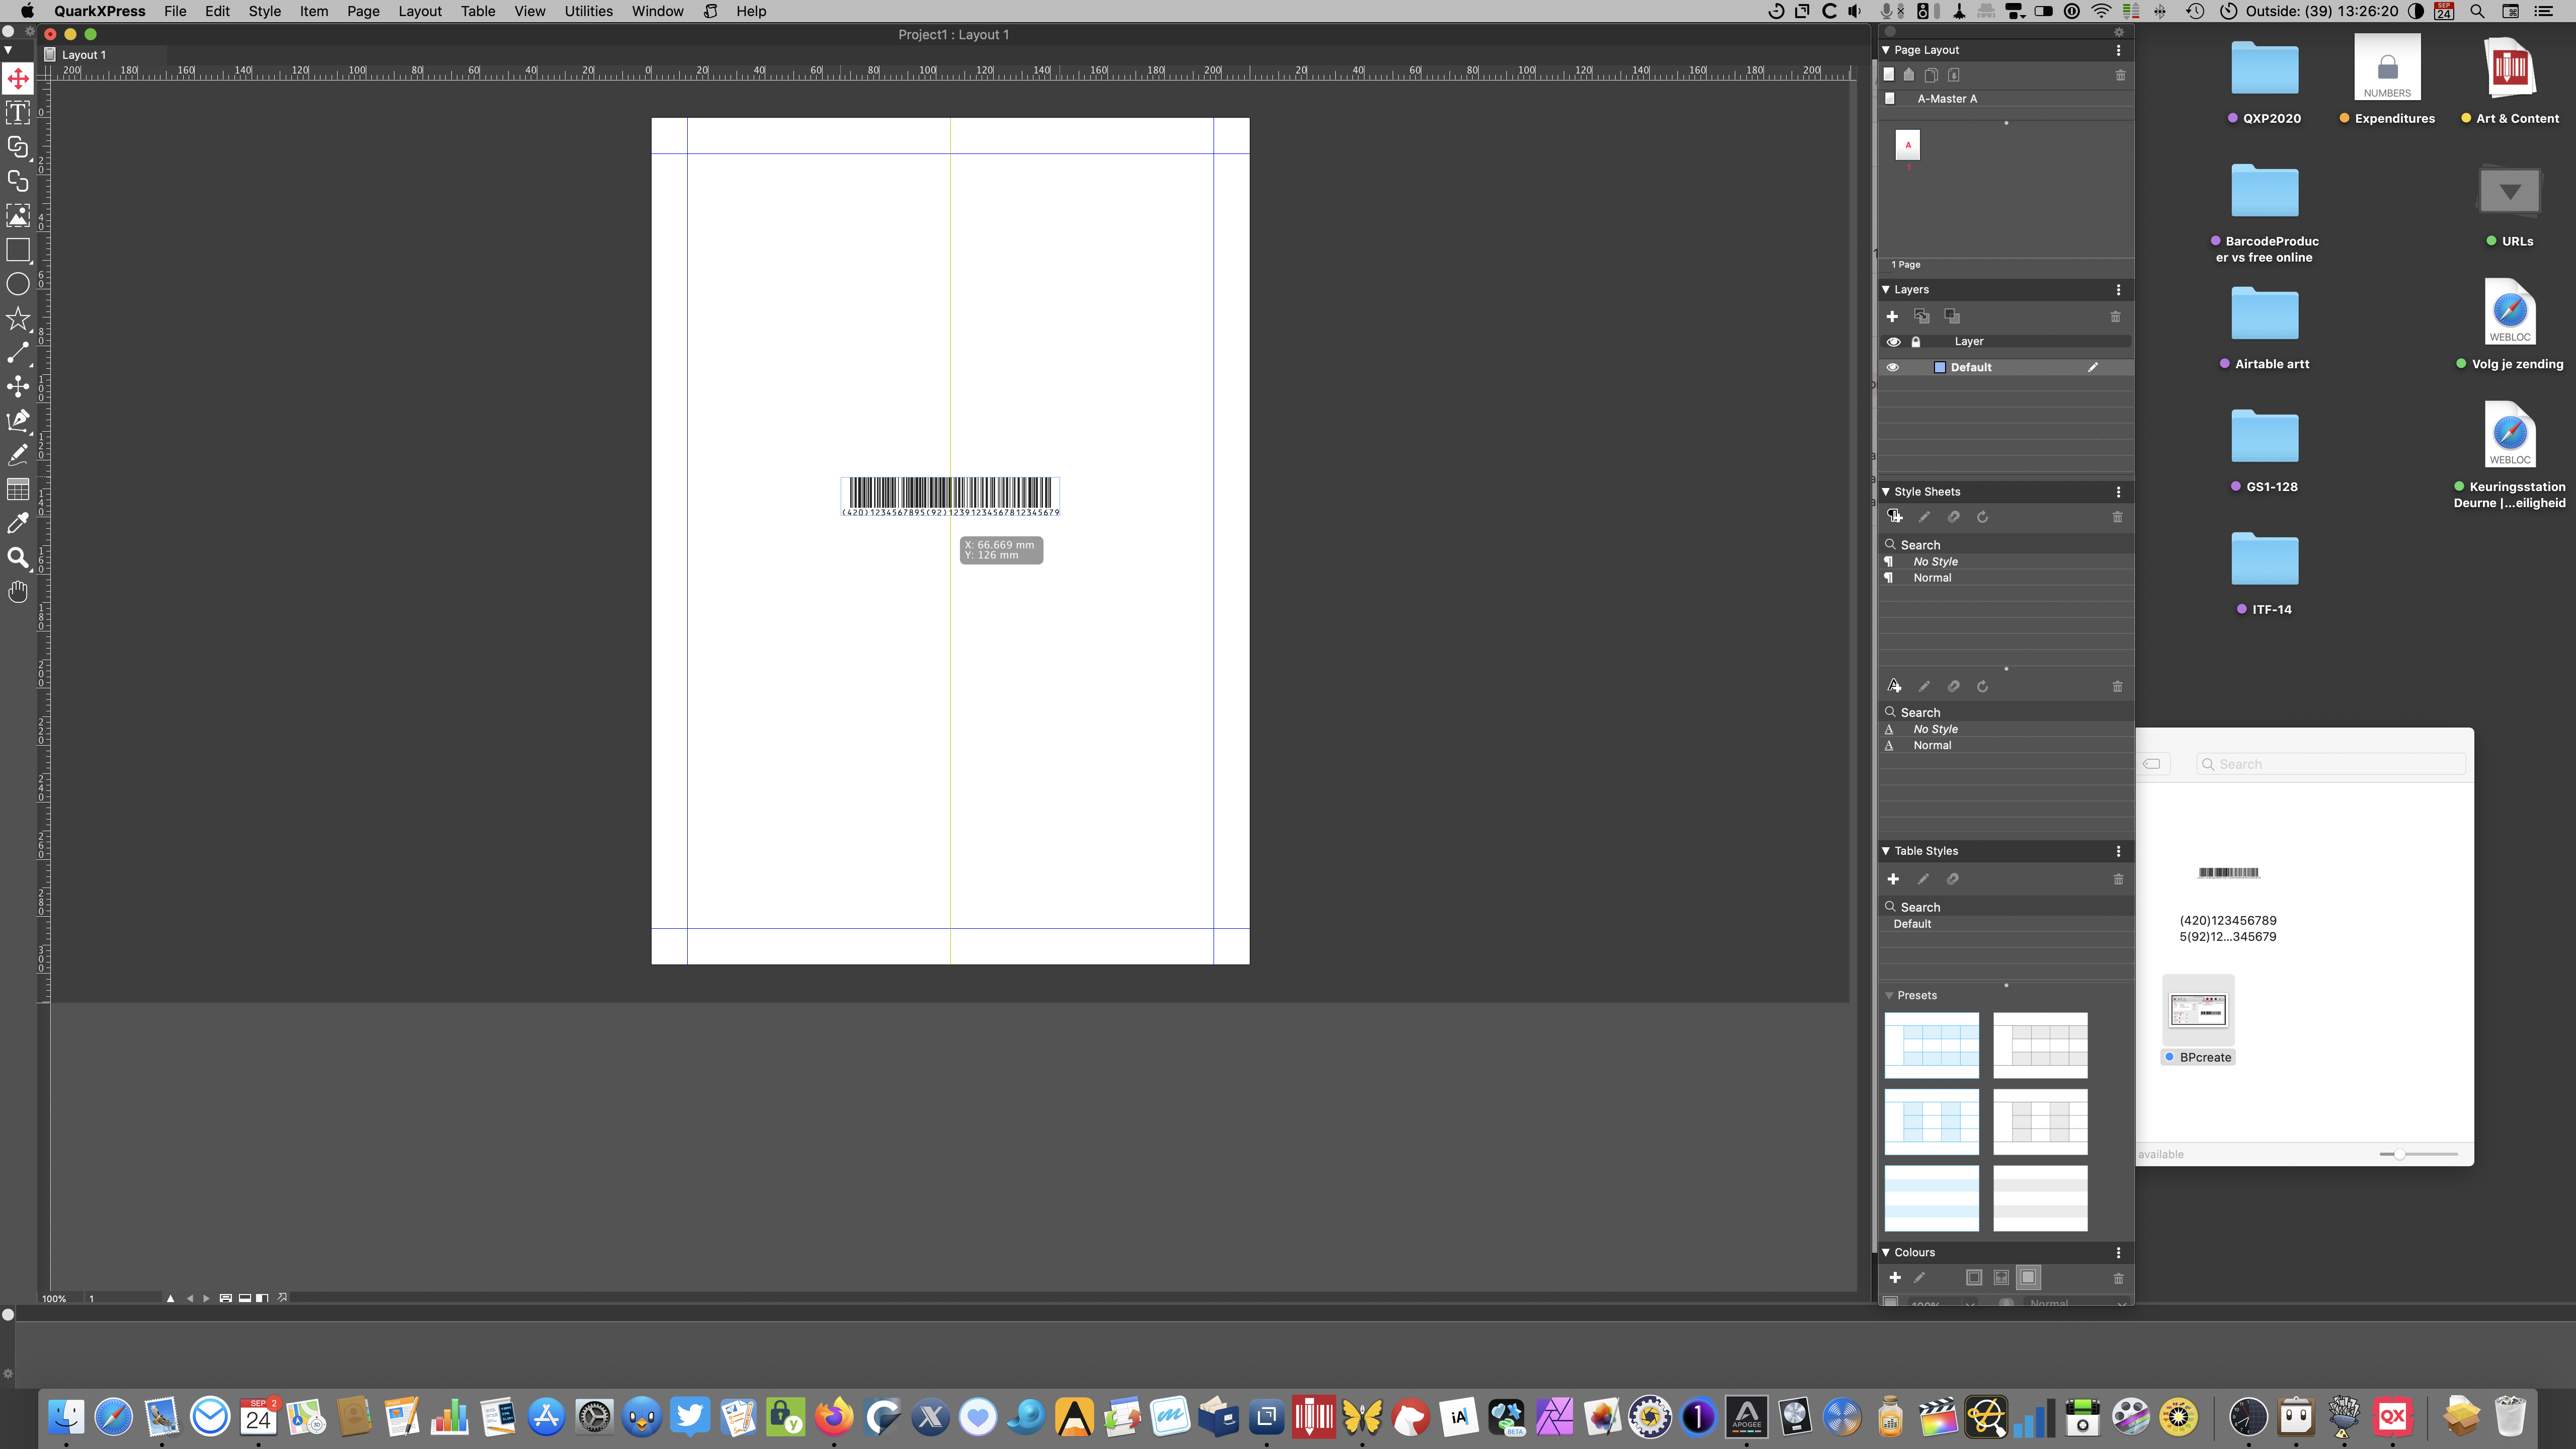This screenshot has width=2576, height=1449.
Task: Toggle the layer lock column header
Action: tap(1916, 341)
